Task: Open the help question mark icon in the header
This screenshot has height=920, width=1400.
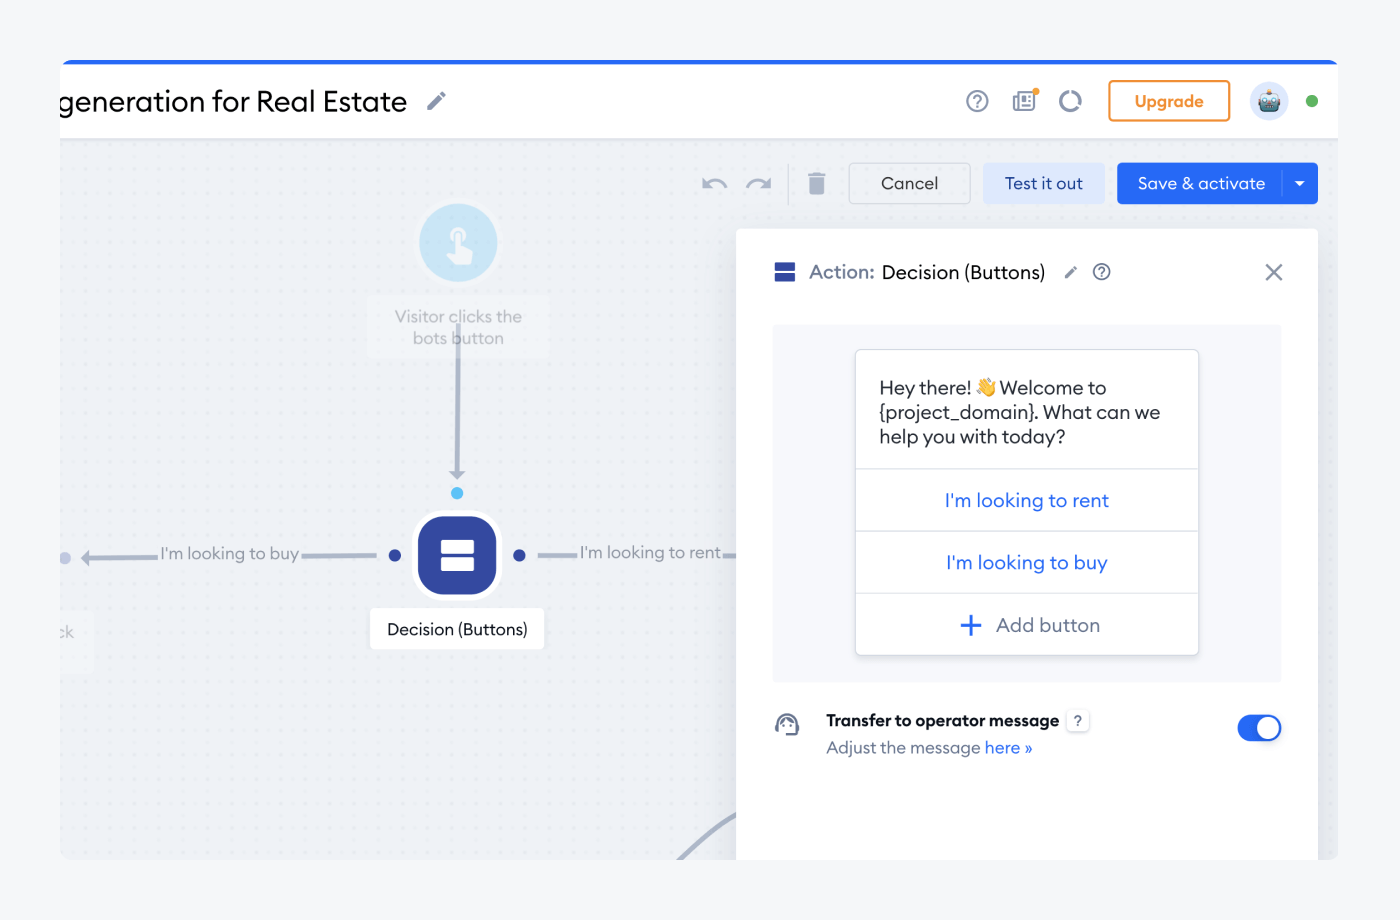Action: pyautogui.click(x=977, y=101)
